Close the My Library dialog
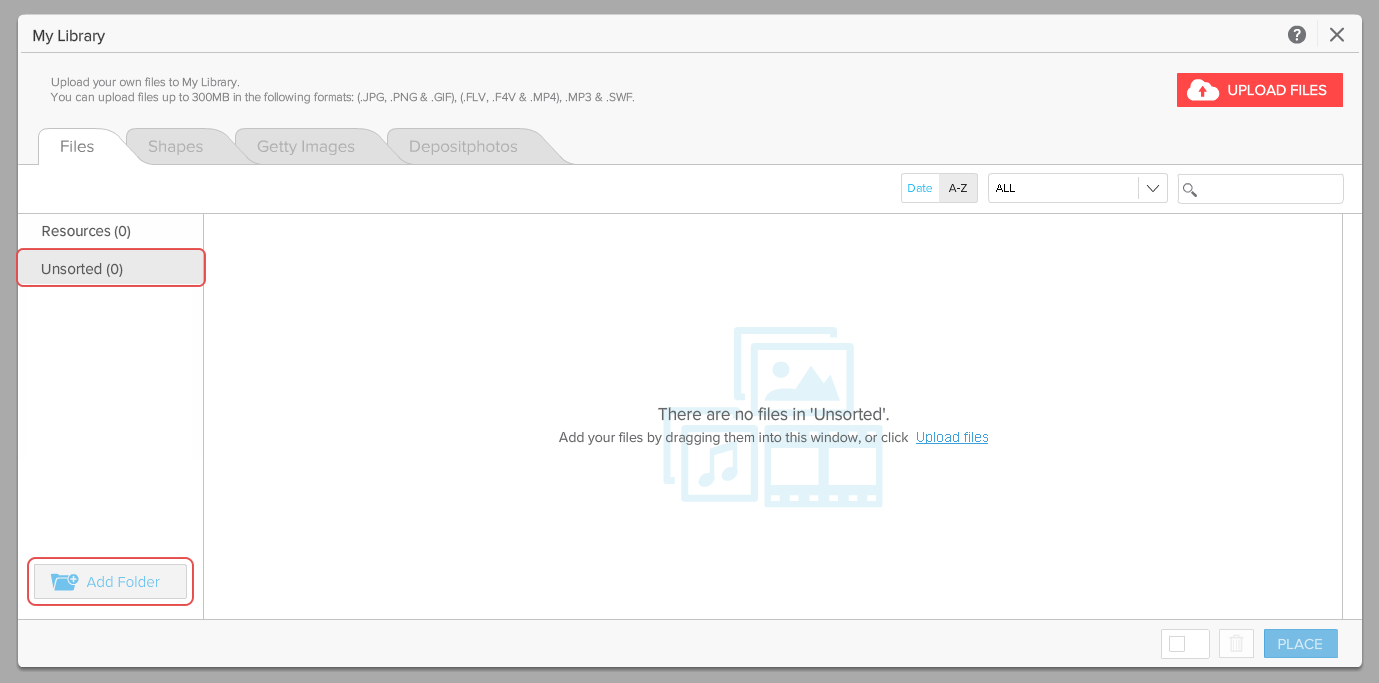Screen dimensions: 1379x683 [1337, 35]
